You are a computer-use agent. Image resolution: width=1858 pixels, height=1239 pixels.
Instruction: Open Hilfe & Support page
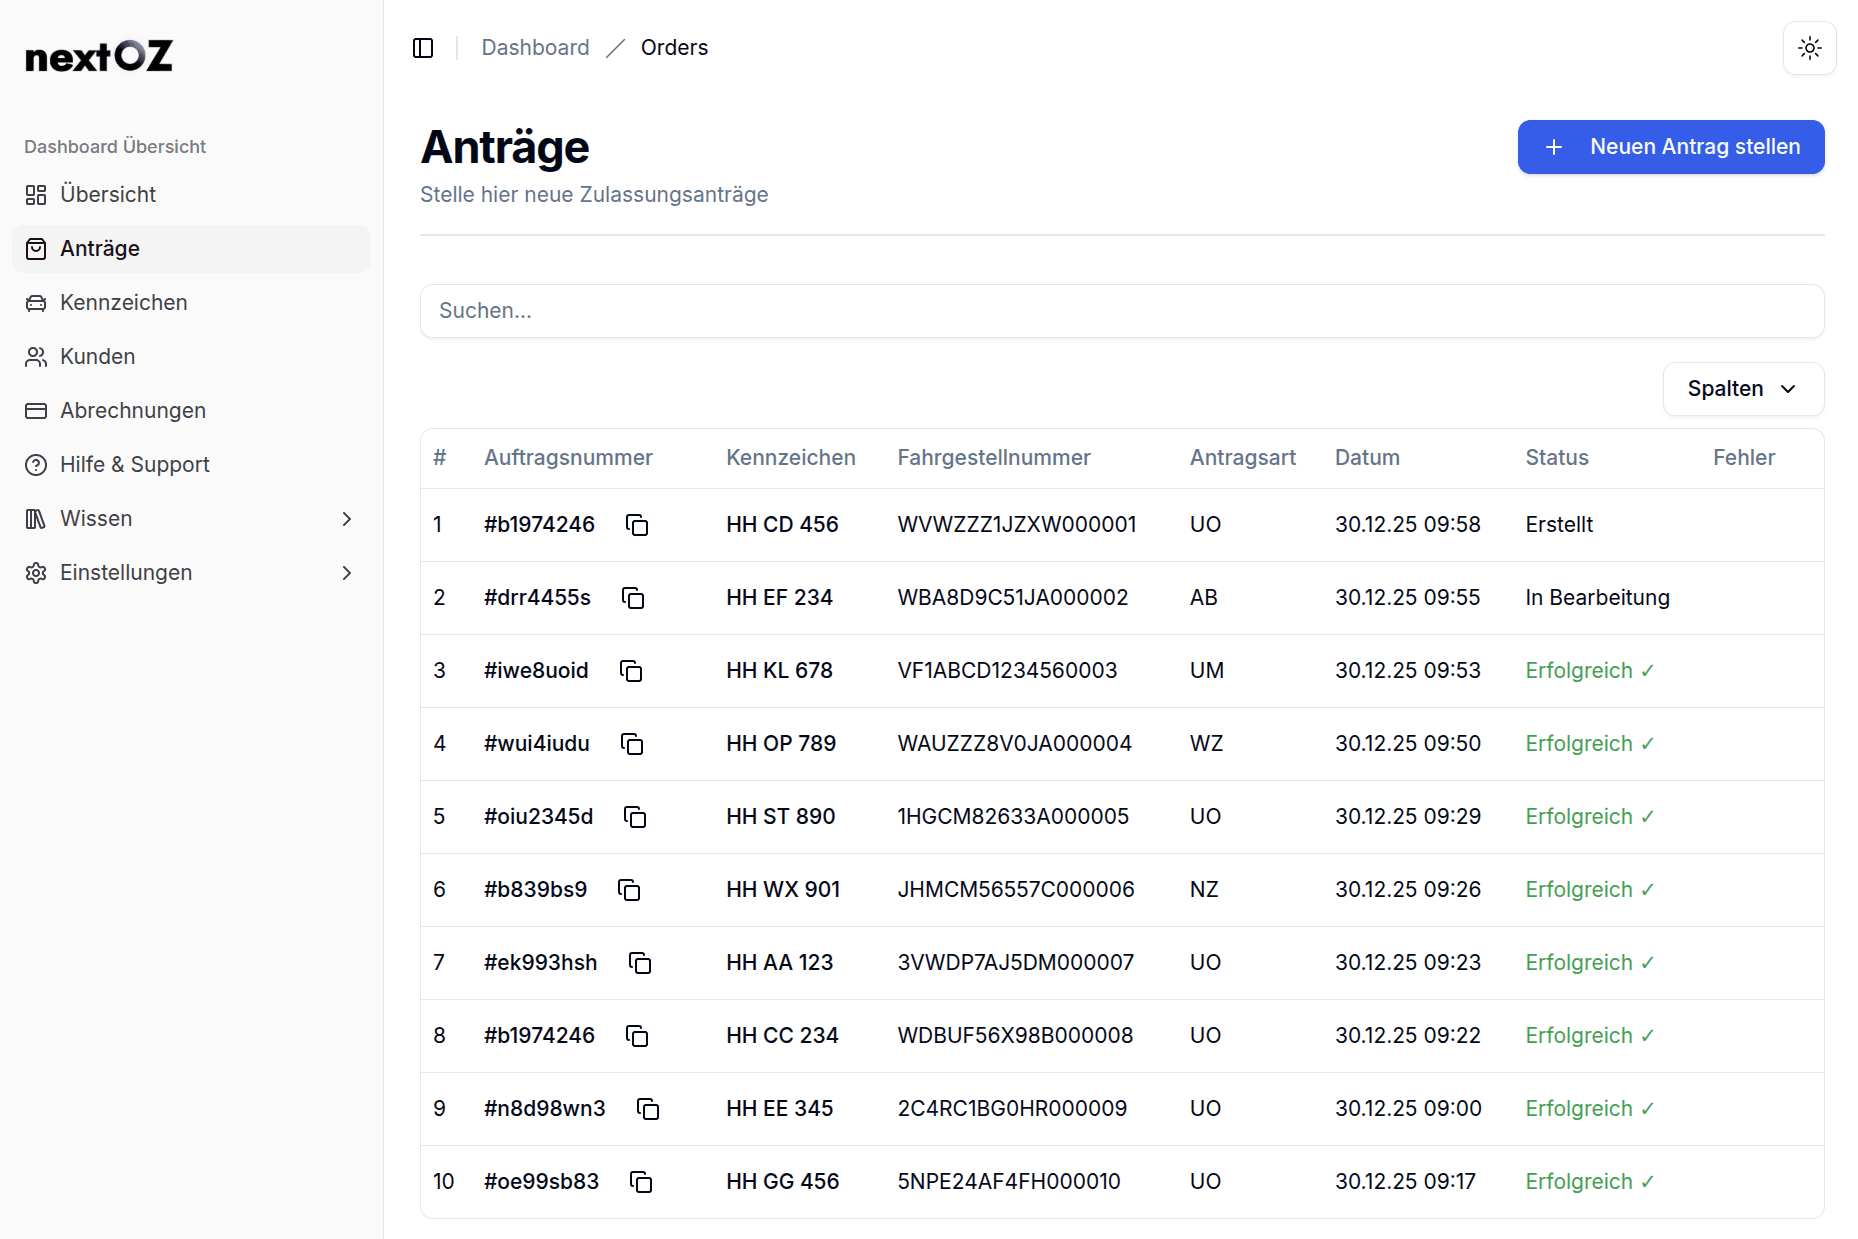[134, 465]
